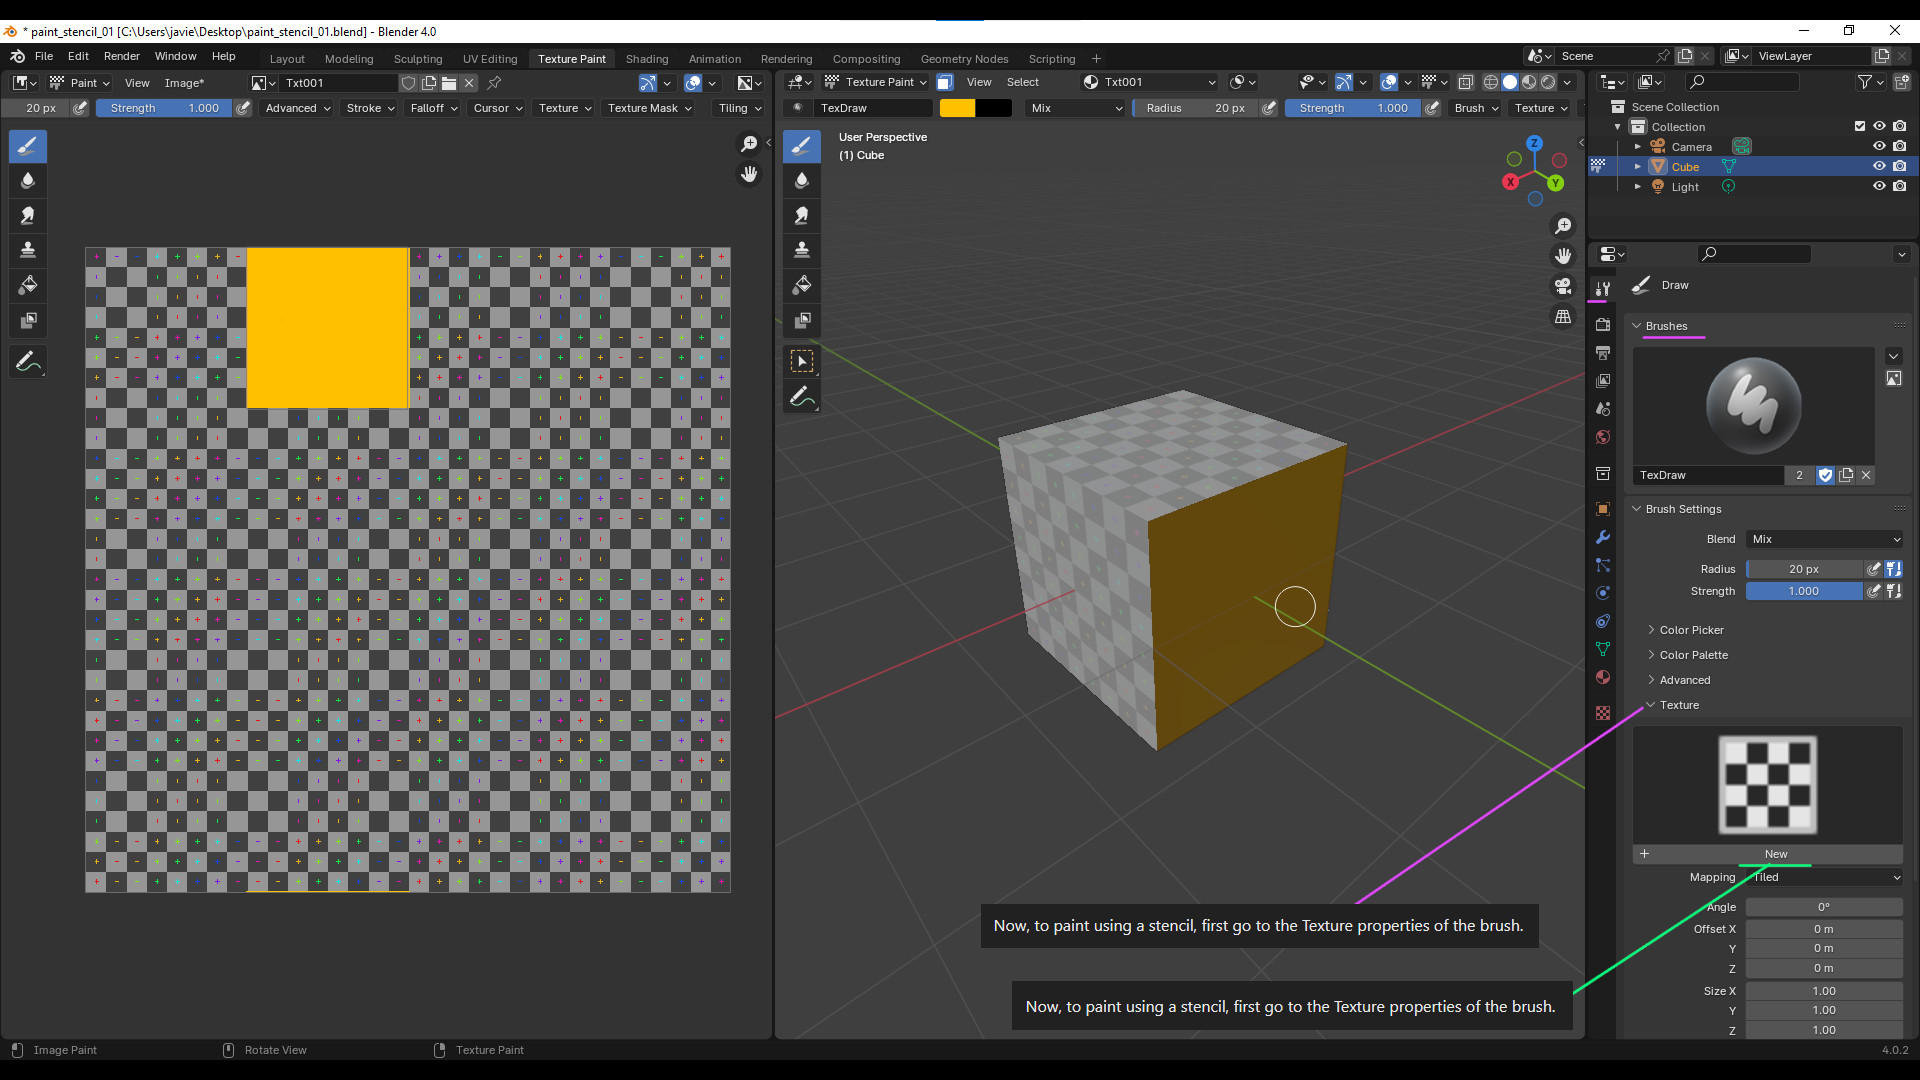The width and height of the screenshot is (1920, 1080).
Task: Toggle Cube visibility in outliner
Action: (1879, 166)
